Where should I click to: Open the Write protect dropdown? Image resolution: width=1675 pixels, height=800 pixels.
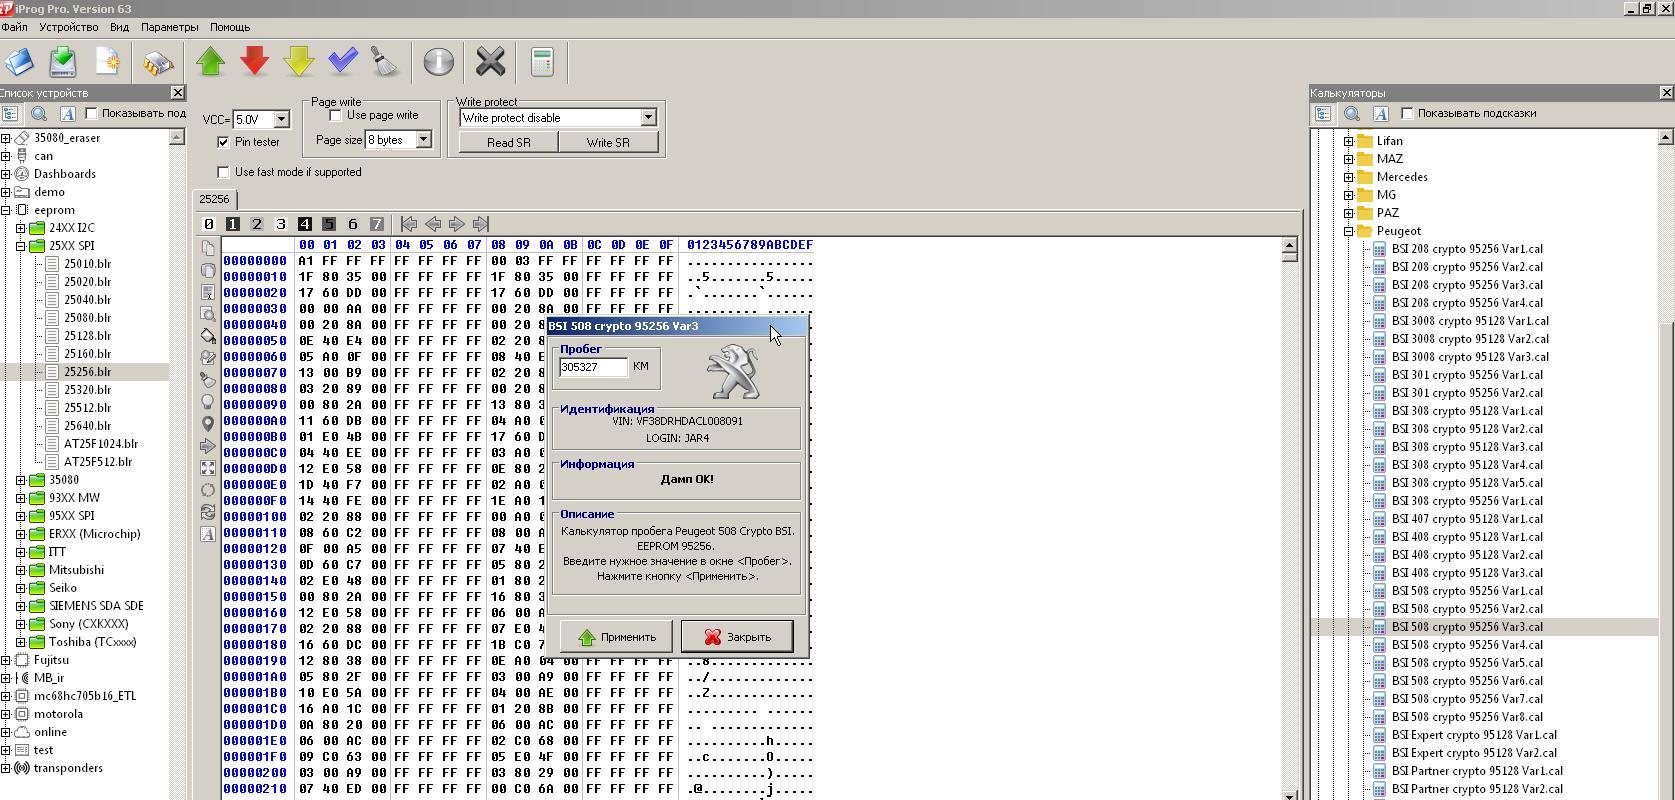(x=648, y=118)
